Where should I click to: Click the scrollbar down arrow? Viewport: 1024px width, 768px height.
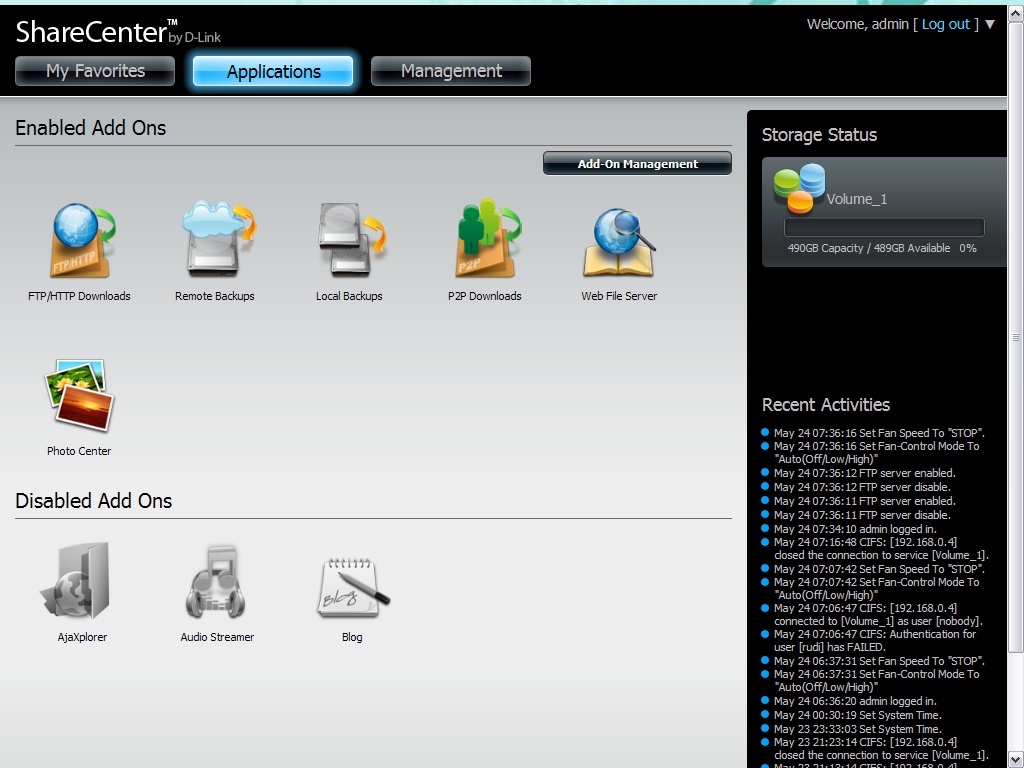tap(1016, 760)
